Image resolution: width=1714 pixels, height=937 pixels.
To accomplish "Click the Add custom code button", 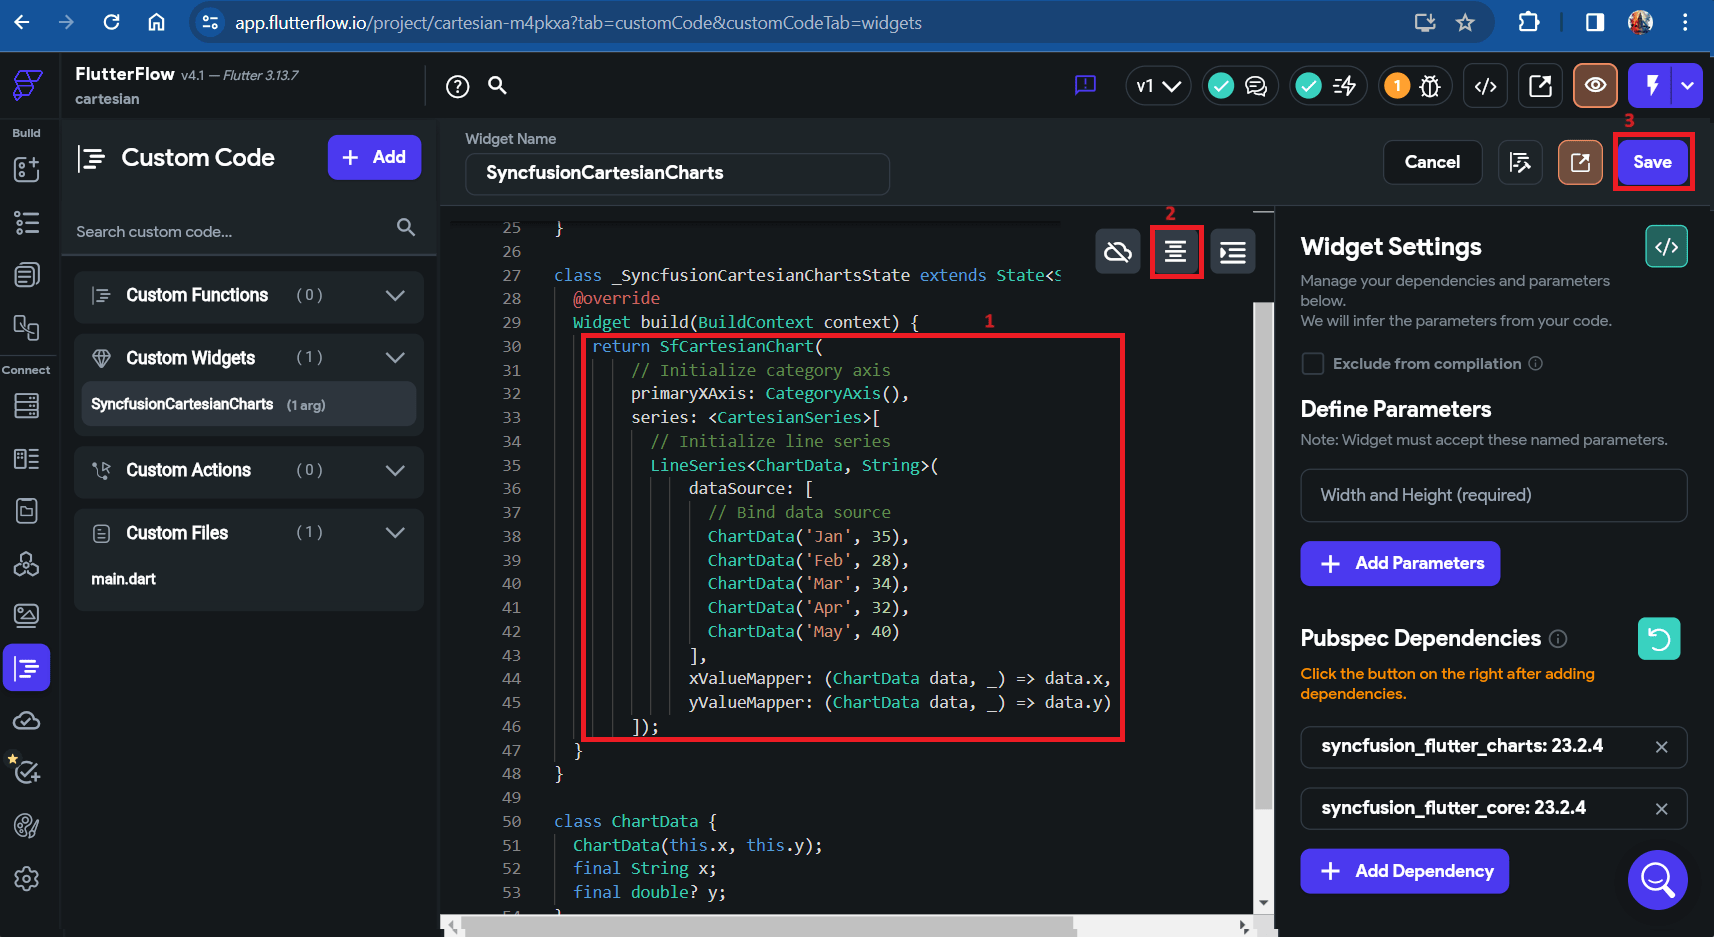I will click(x=374, y=158).
